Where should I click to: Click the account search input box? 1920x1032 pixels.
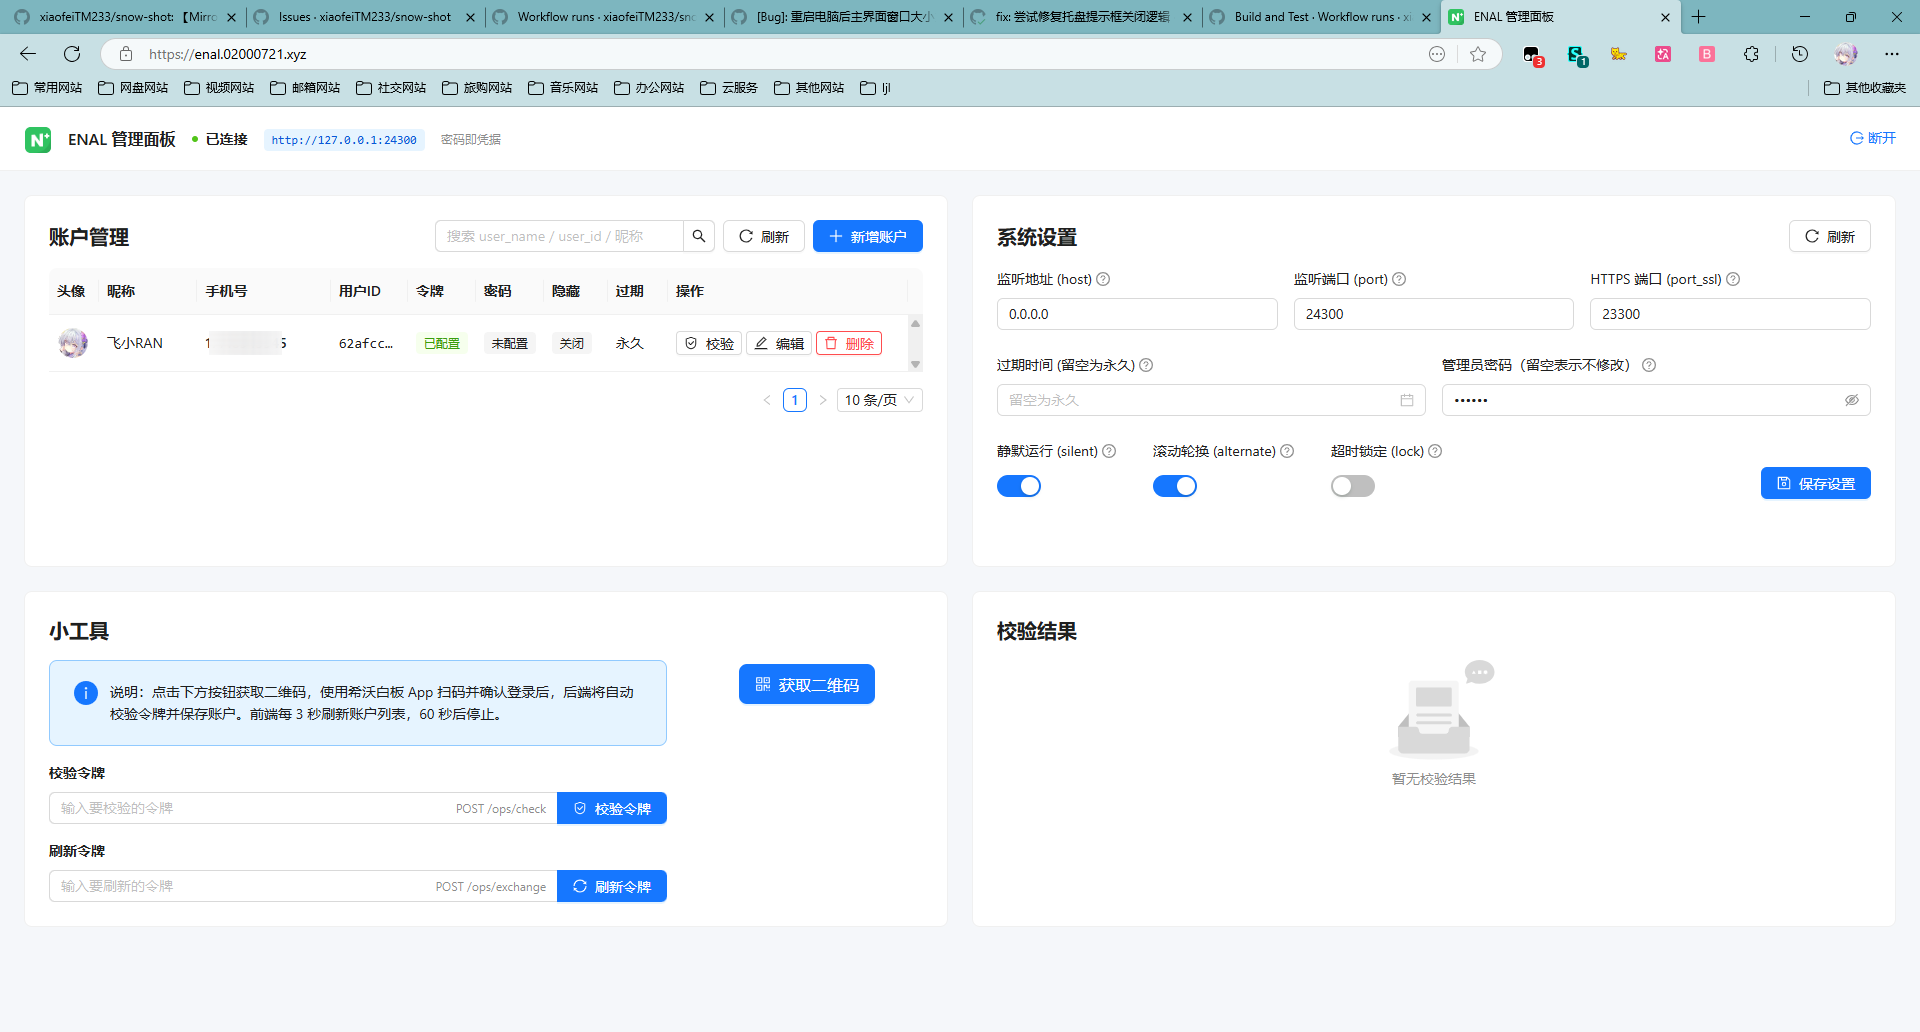tap(560, 236)
